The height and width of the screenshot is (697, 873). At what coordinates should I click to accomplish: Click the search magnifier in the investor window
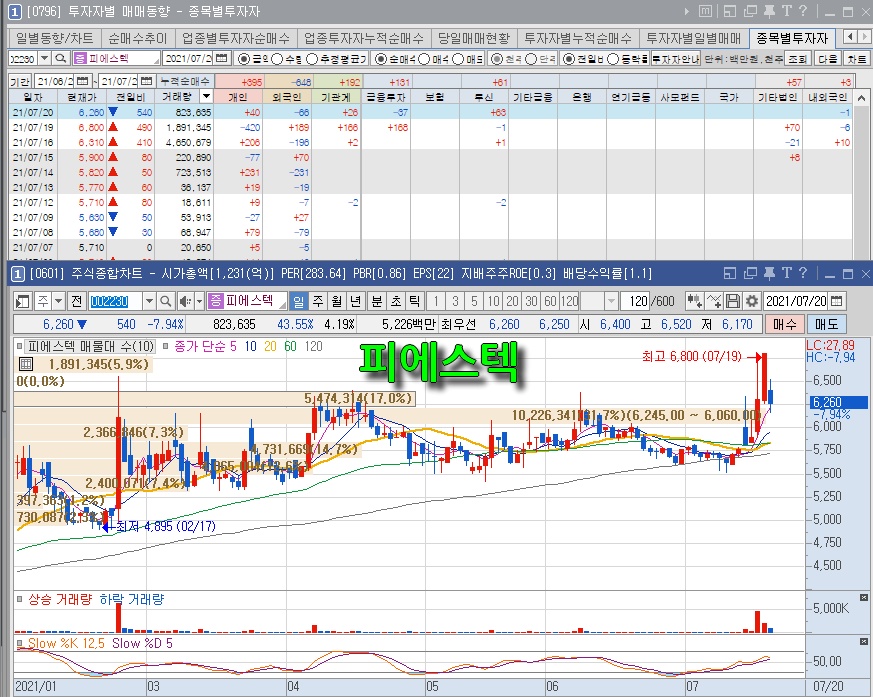tap(61, 58)
